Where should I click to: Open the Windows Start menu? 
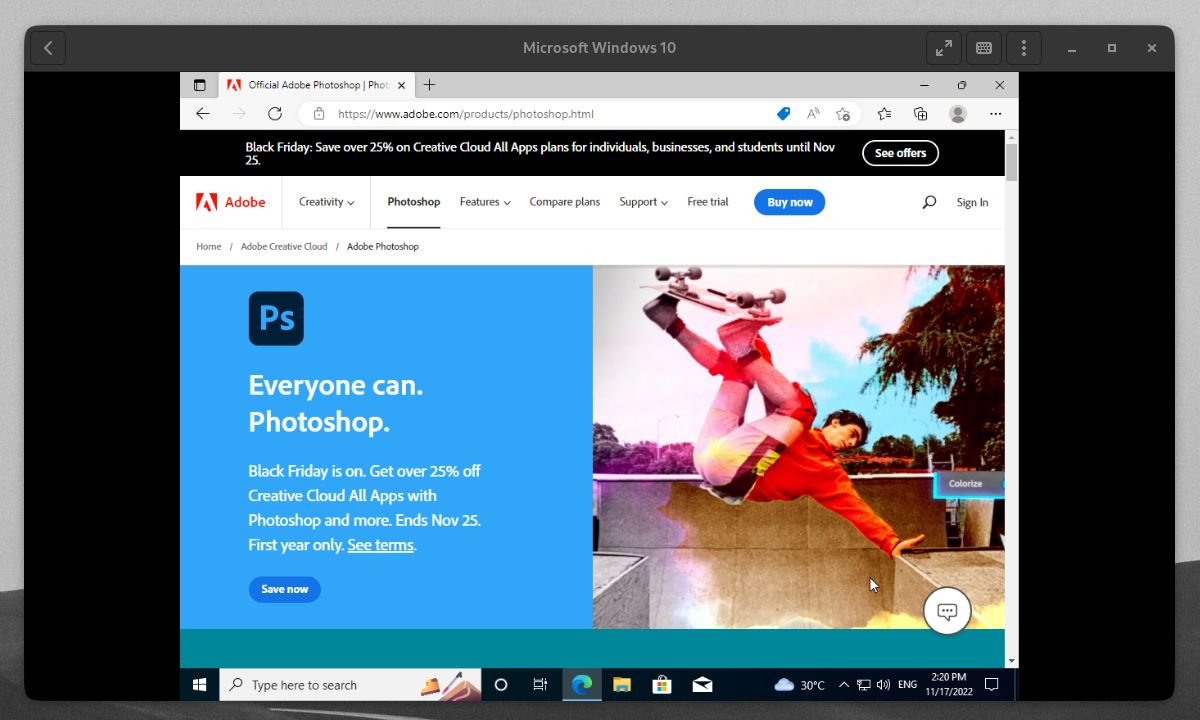(x=199, y=685)
